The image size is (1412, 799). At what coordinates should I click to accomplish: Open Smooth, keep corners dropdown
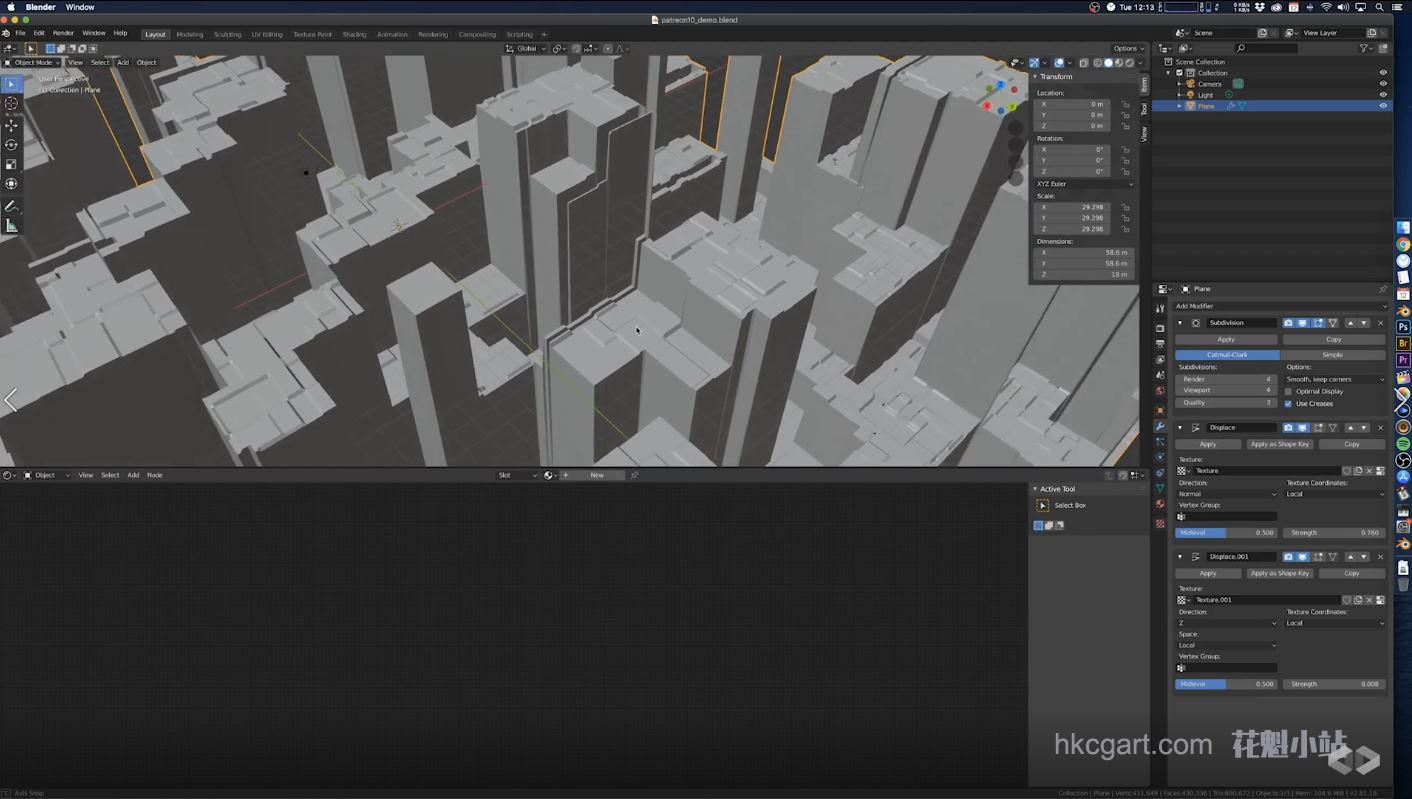pyautogui.click(x=1335, y=379)
